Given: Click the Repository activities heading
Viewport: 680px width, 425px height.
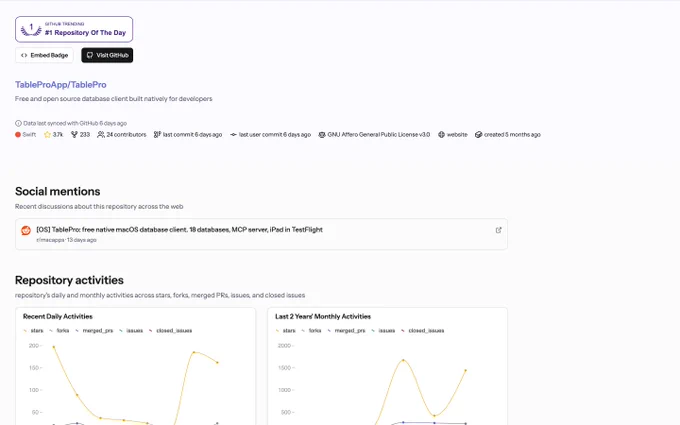Looking at the screenshot, I should pyautogui.click(x=69, y=280).
